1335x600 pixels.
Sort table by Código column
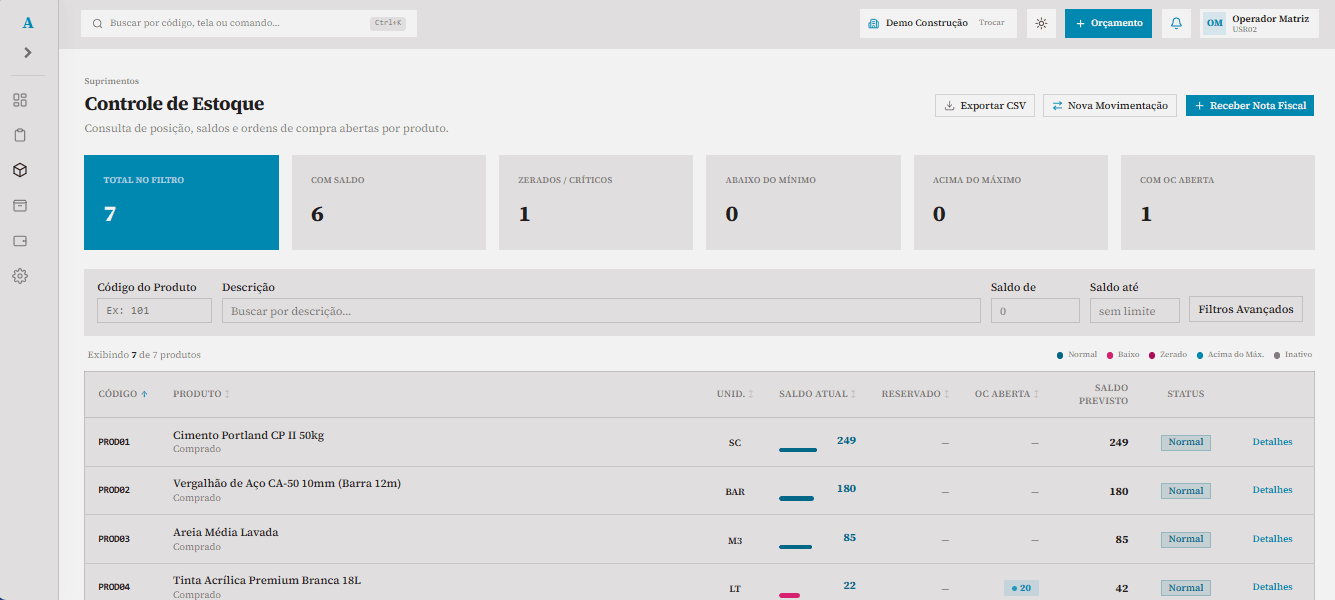pyautogui.click(x=123, y=394)
